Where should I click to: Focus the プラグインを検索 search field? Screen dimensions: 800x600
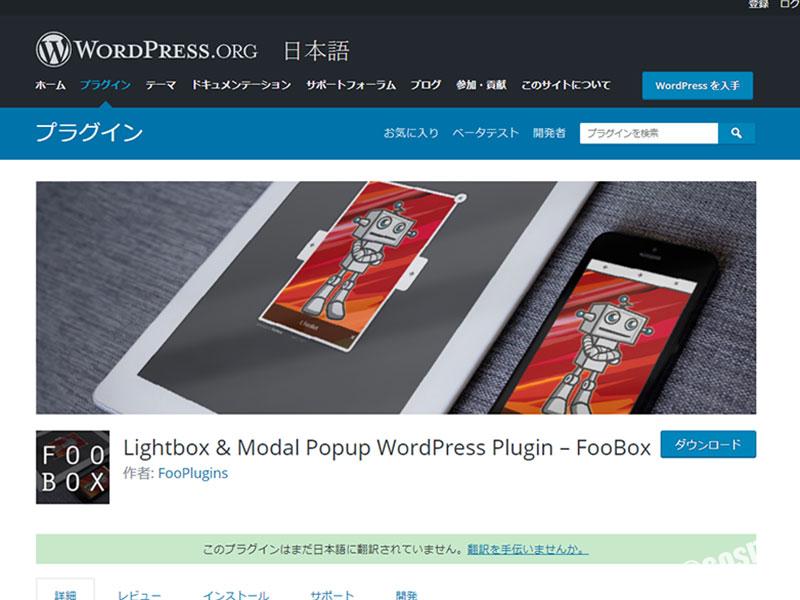coord(648,133)
